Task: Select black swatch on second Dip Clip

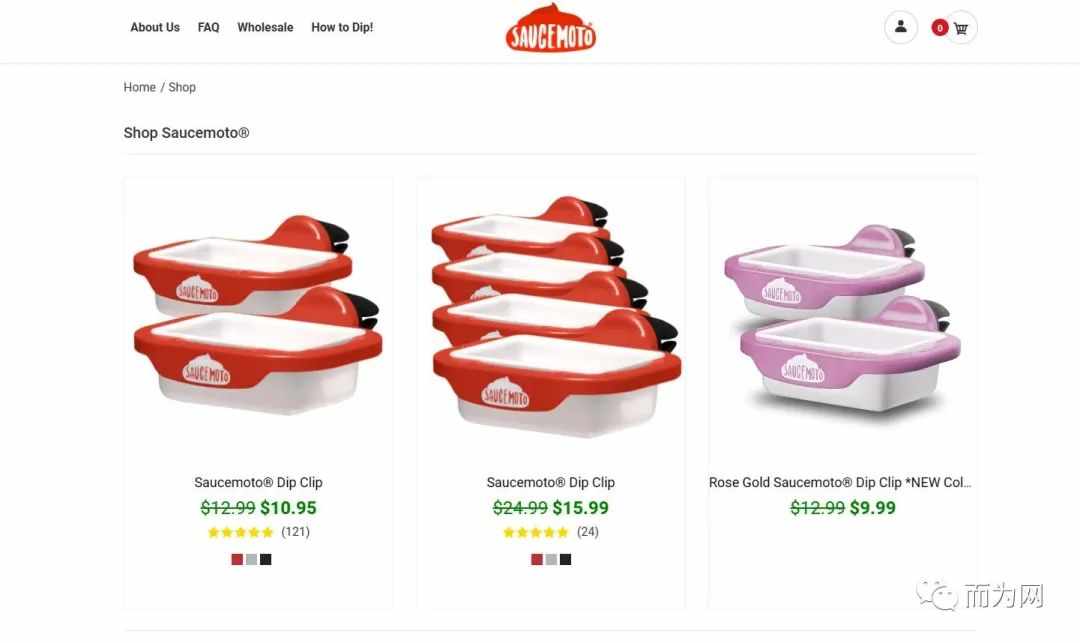Action: tap(565, 560)
